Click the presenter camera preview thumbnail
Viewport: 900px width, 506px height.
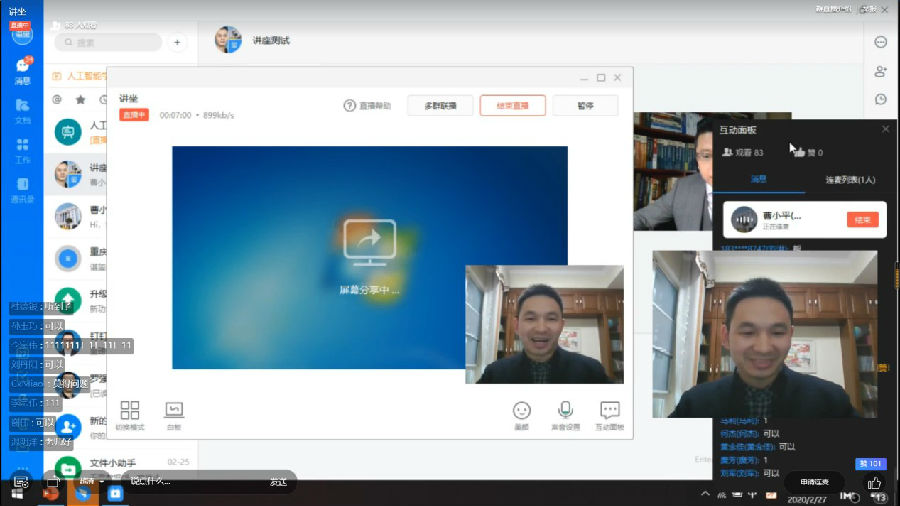pyautogui.click(x=544, y=324)
